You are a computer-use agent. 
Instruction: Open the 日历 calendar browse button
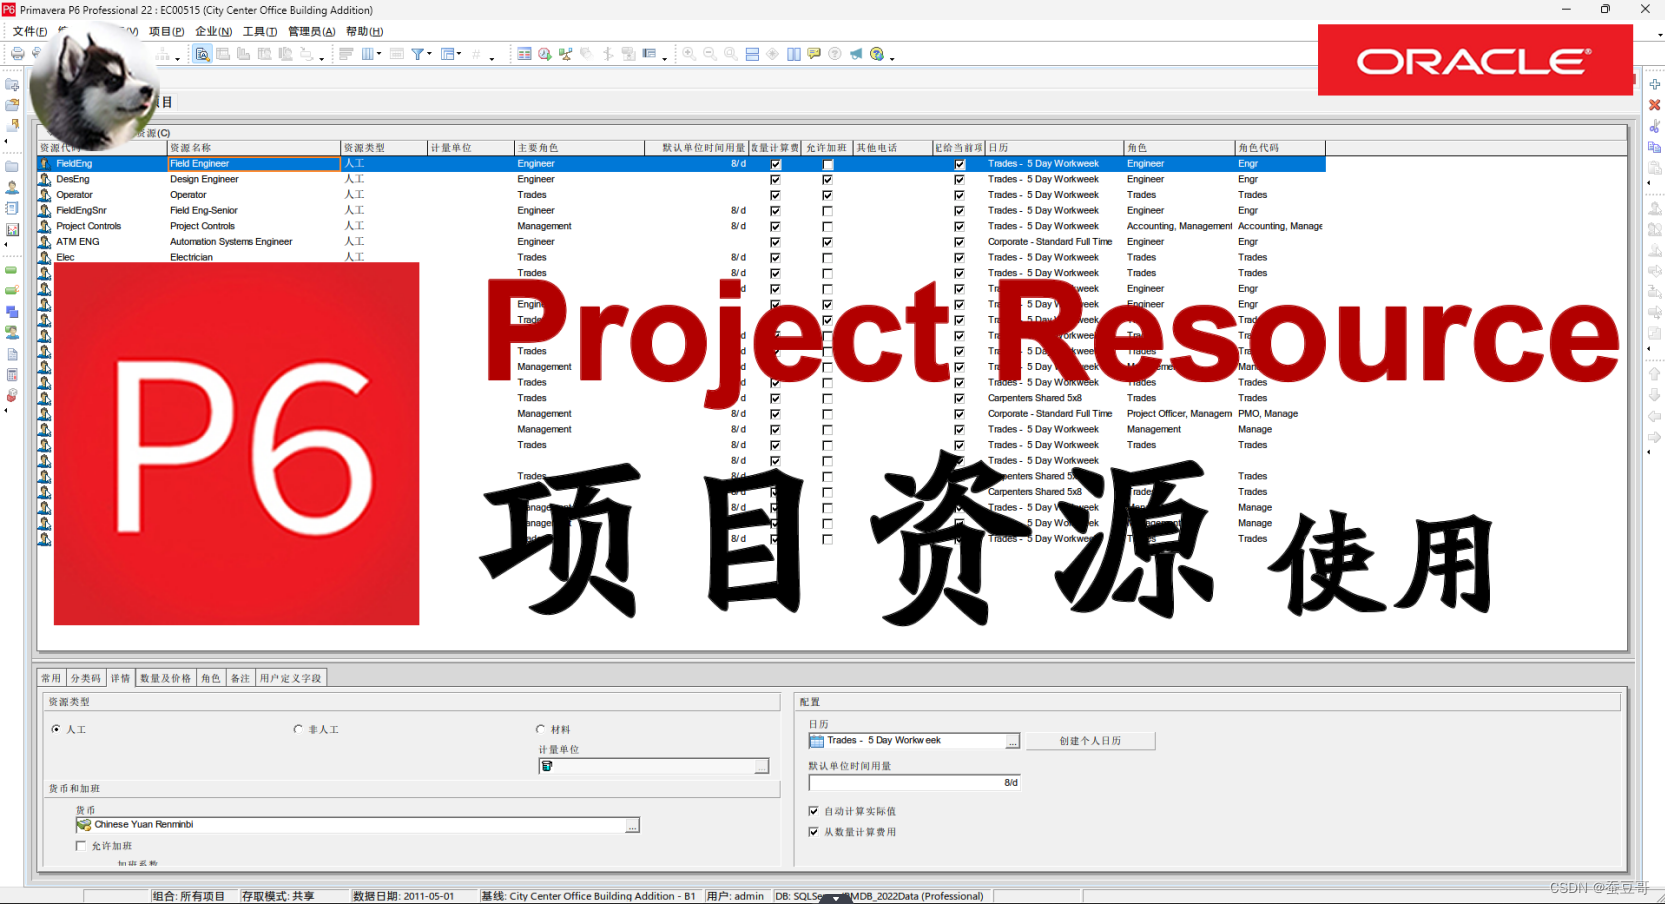click(1012, 741)
